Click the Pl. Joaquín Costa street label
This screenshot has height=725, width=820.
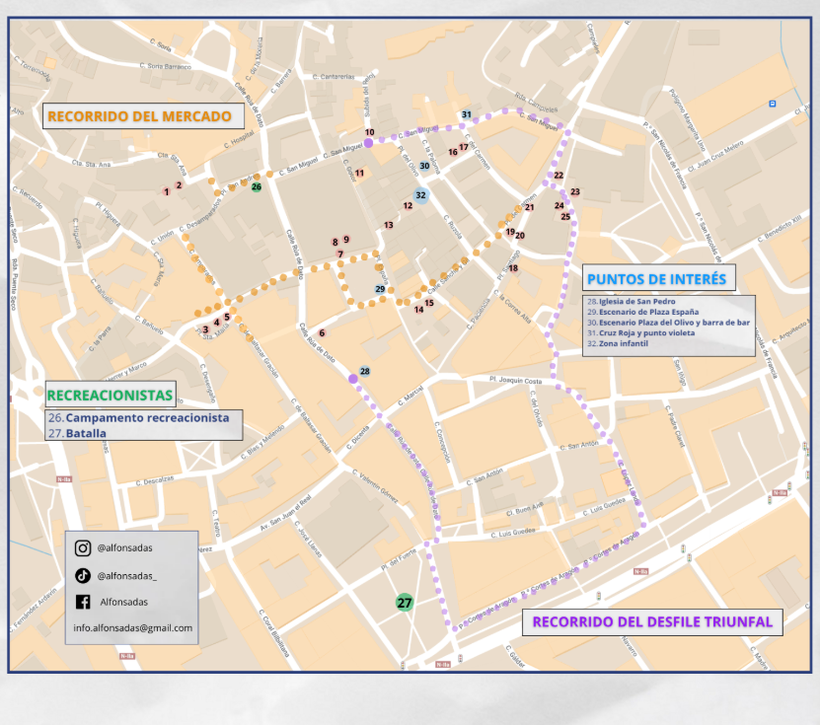click(x=516, y=380)
